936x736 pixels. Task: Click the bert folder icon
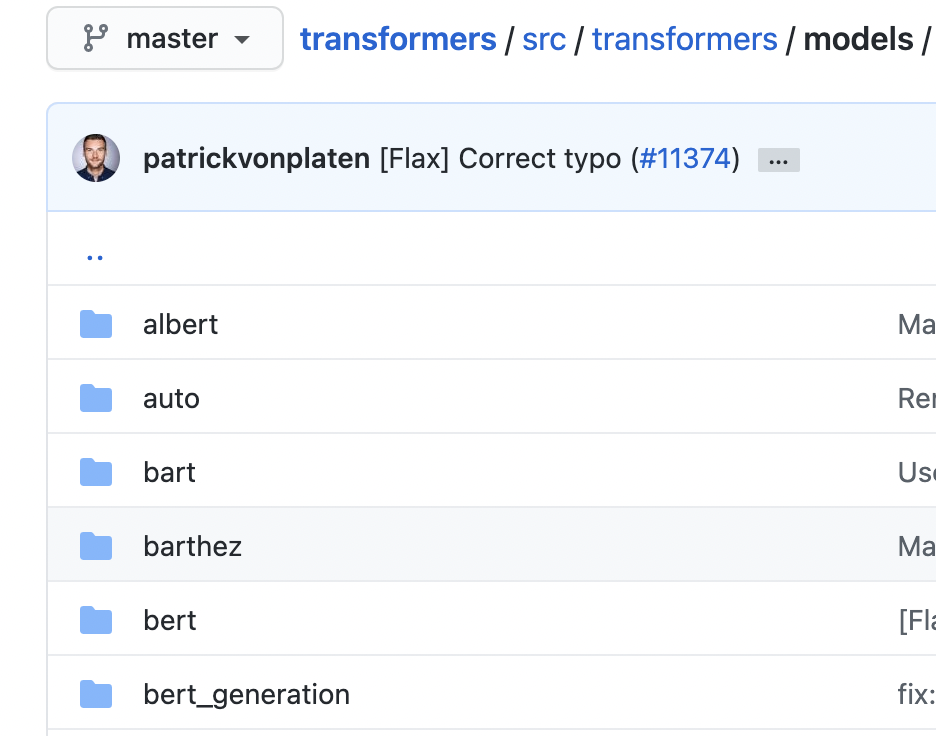point(96,620)
